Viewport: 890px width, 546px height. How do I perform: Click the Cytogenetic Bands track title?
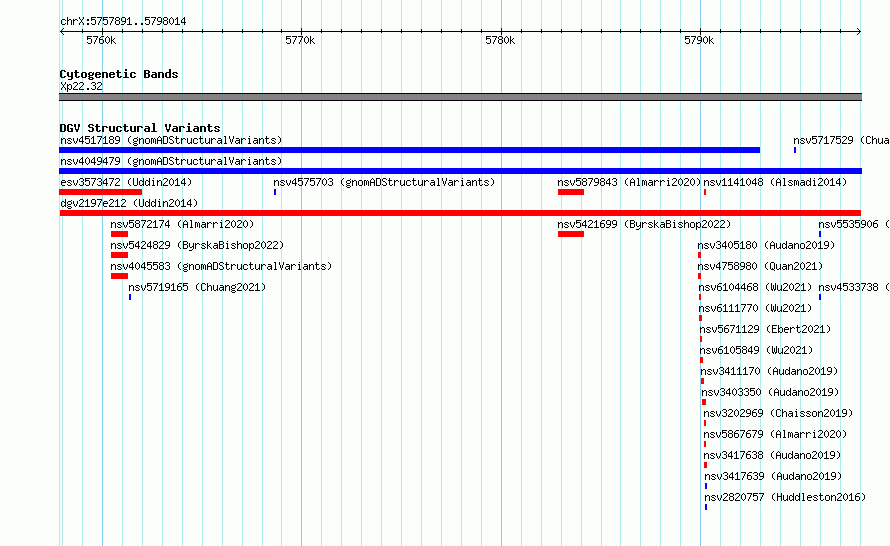point(119,74)
